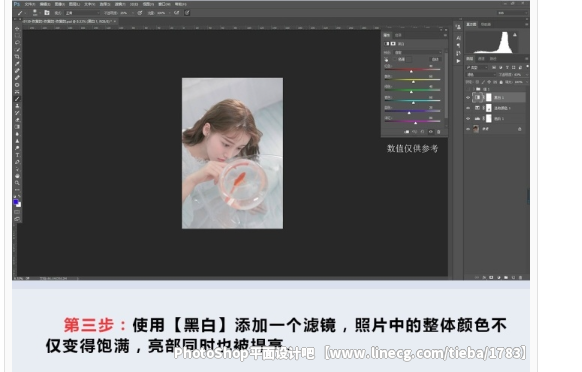This screenshot has height=372, width=582.
Task: Add layer mask from Layers panel bottom
Action: 491,277
